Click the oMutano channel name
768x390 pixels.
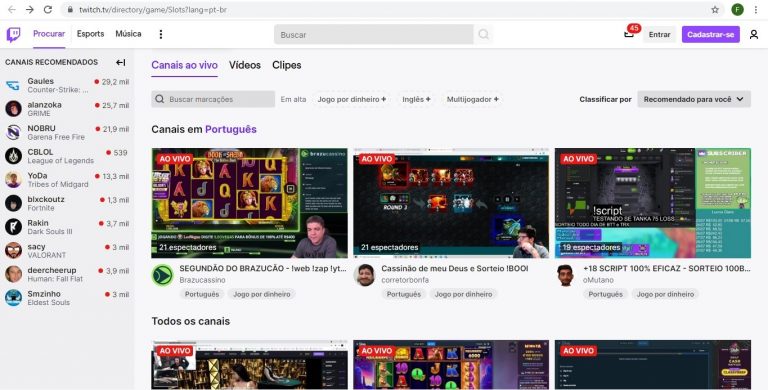(598, 280)
